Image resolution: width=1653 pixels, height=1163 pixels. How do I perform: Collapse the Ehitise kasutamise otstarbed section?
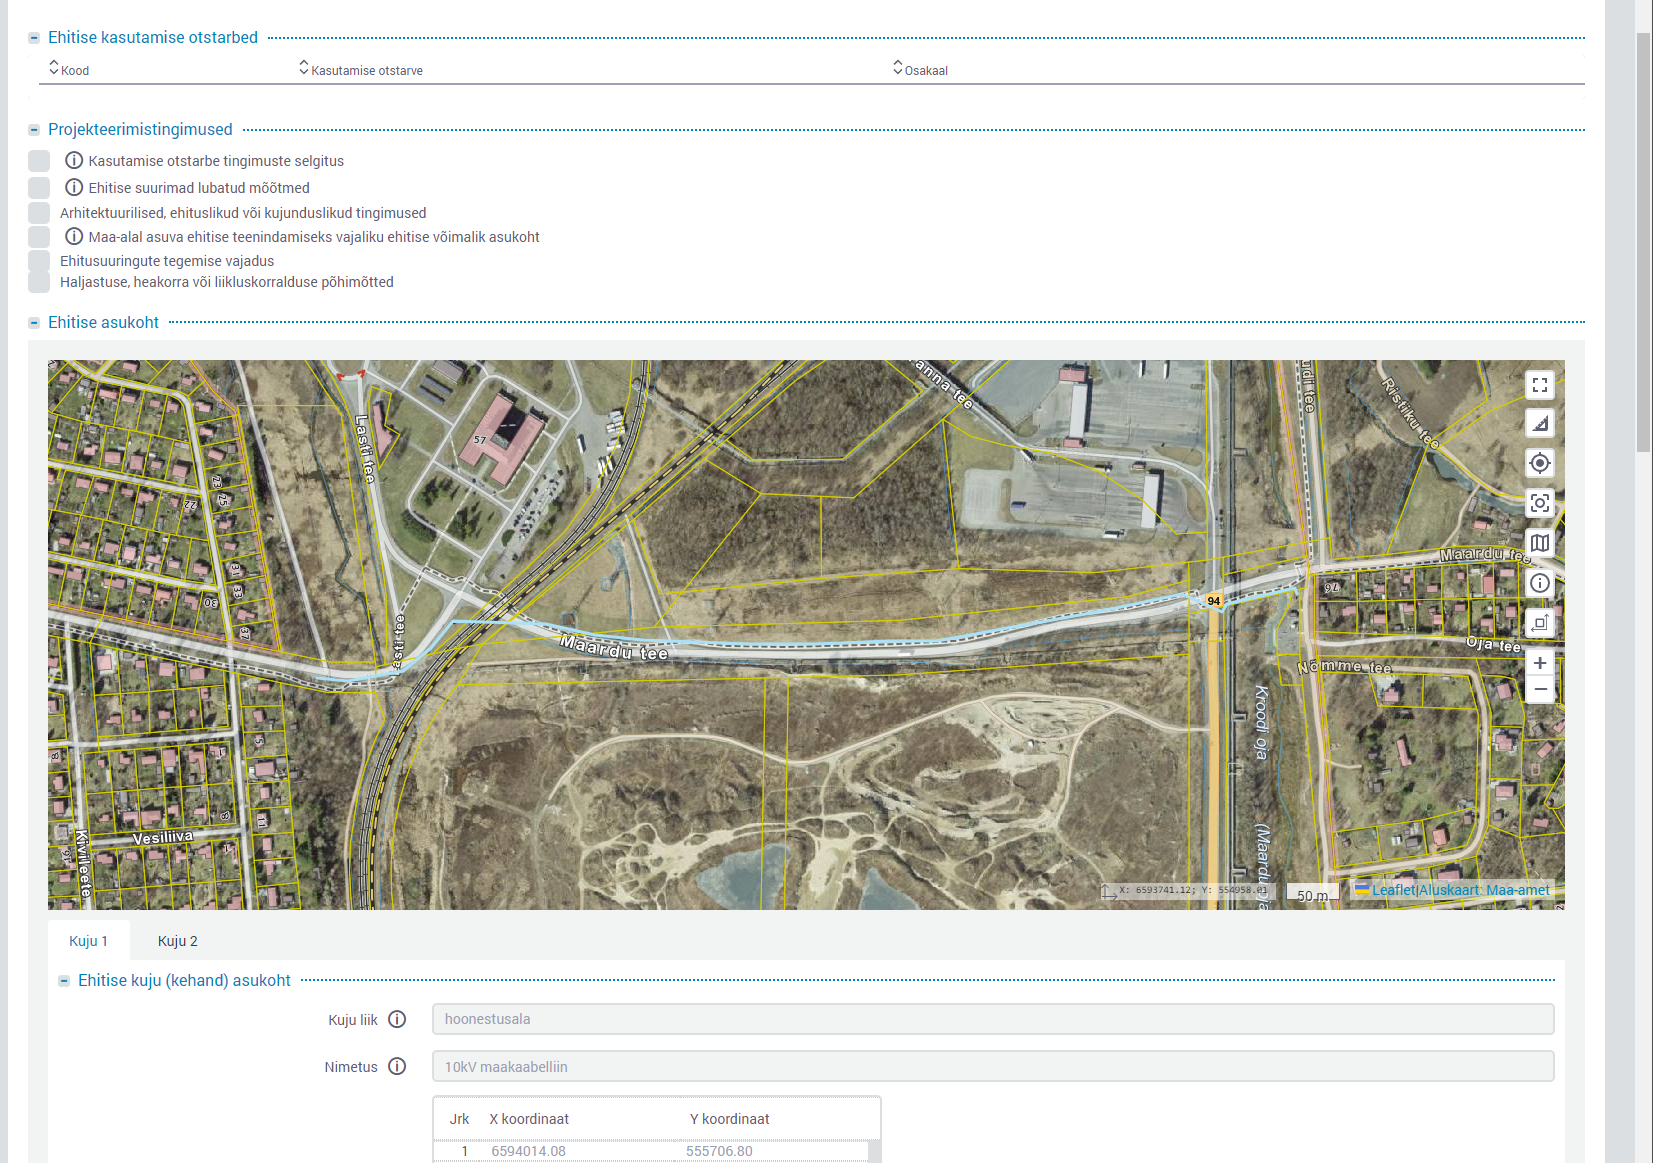tap(34, 38)
